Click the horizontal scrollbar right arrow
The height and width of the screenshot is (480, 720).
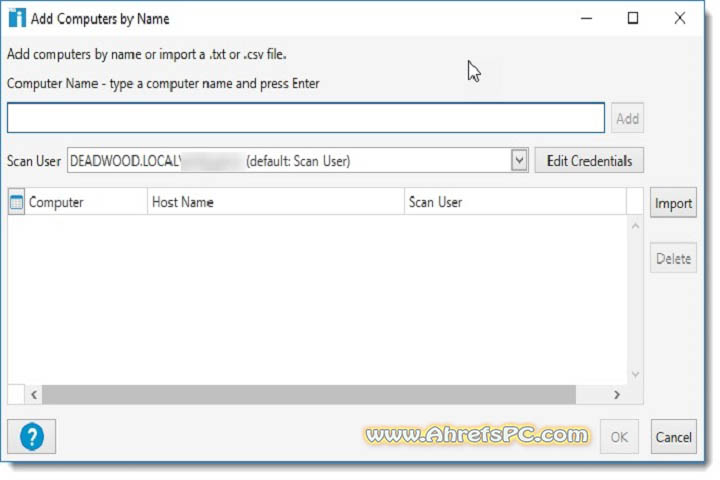point(617,395)
